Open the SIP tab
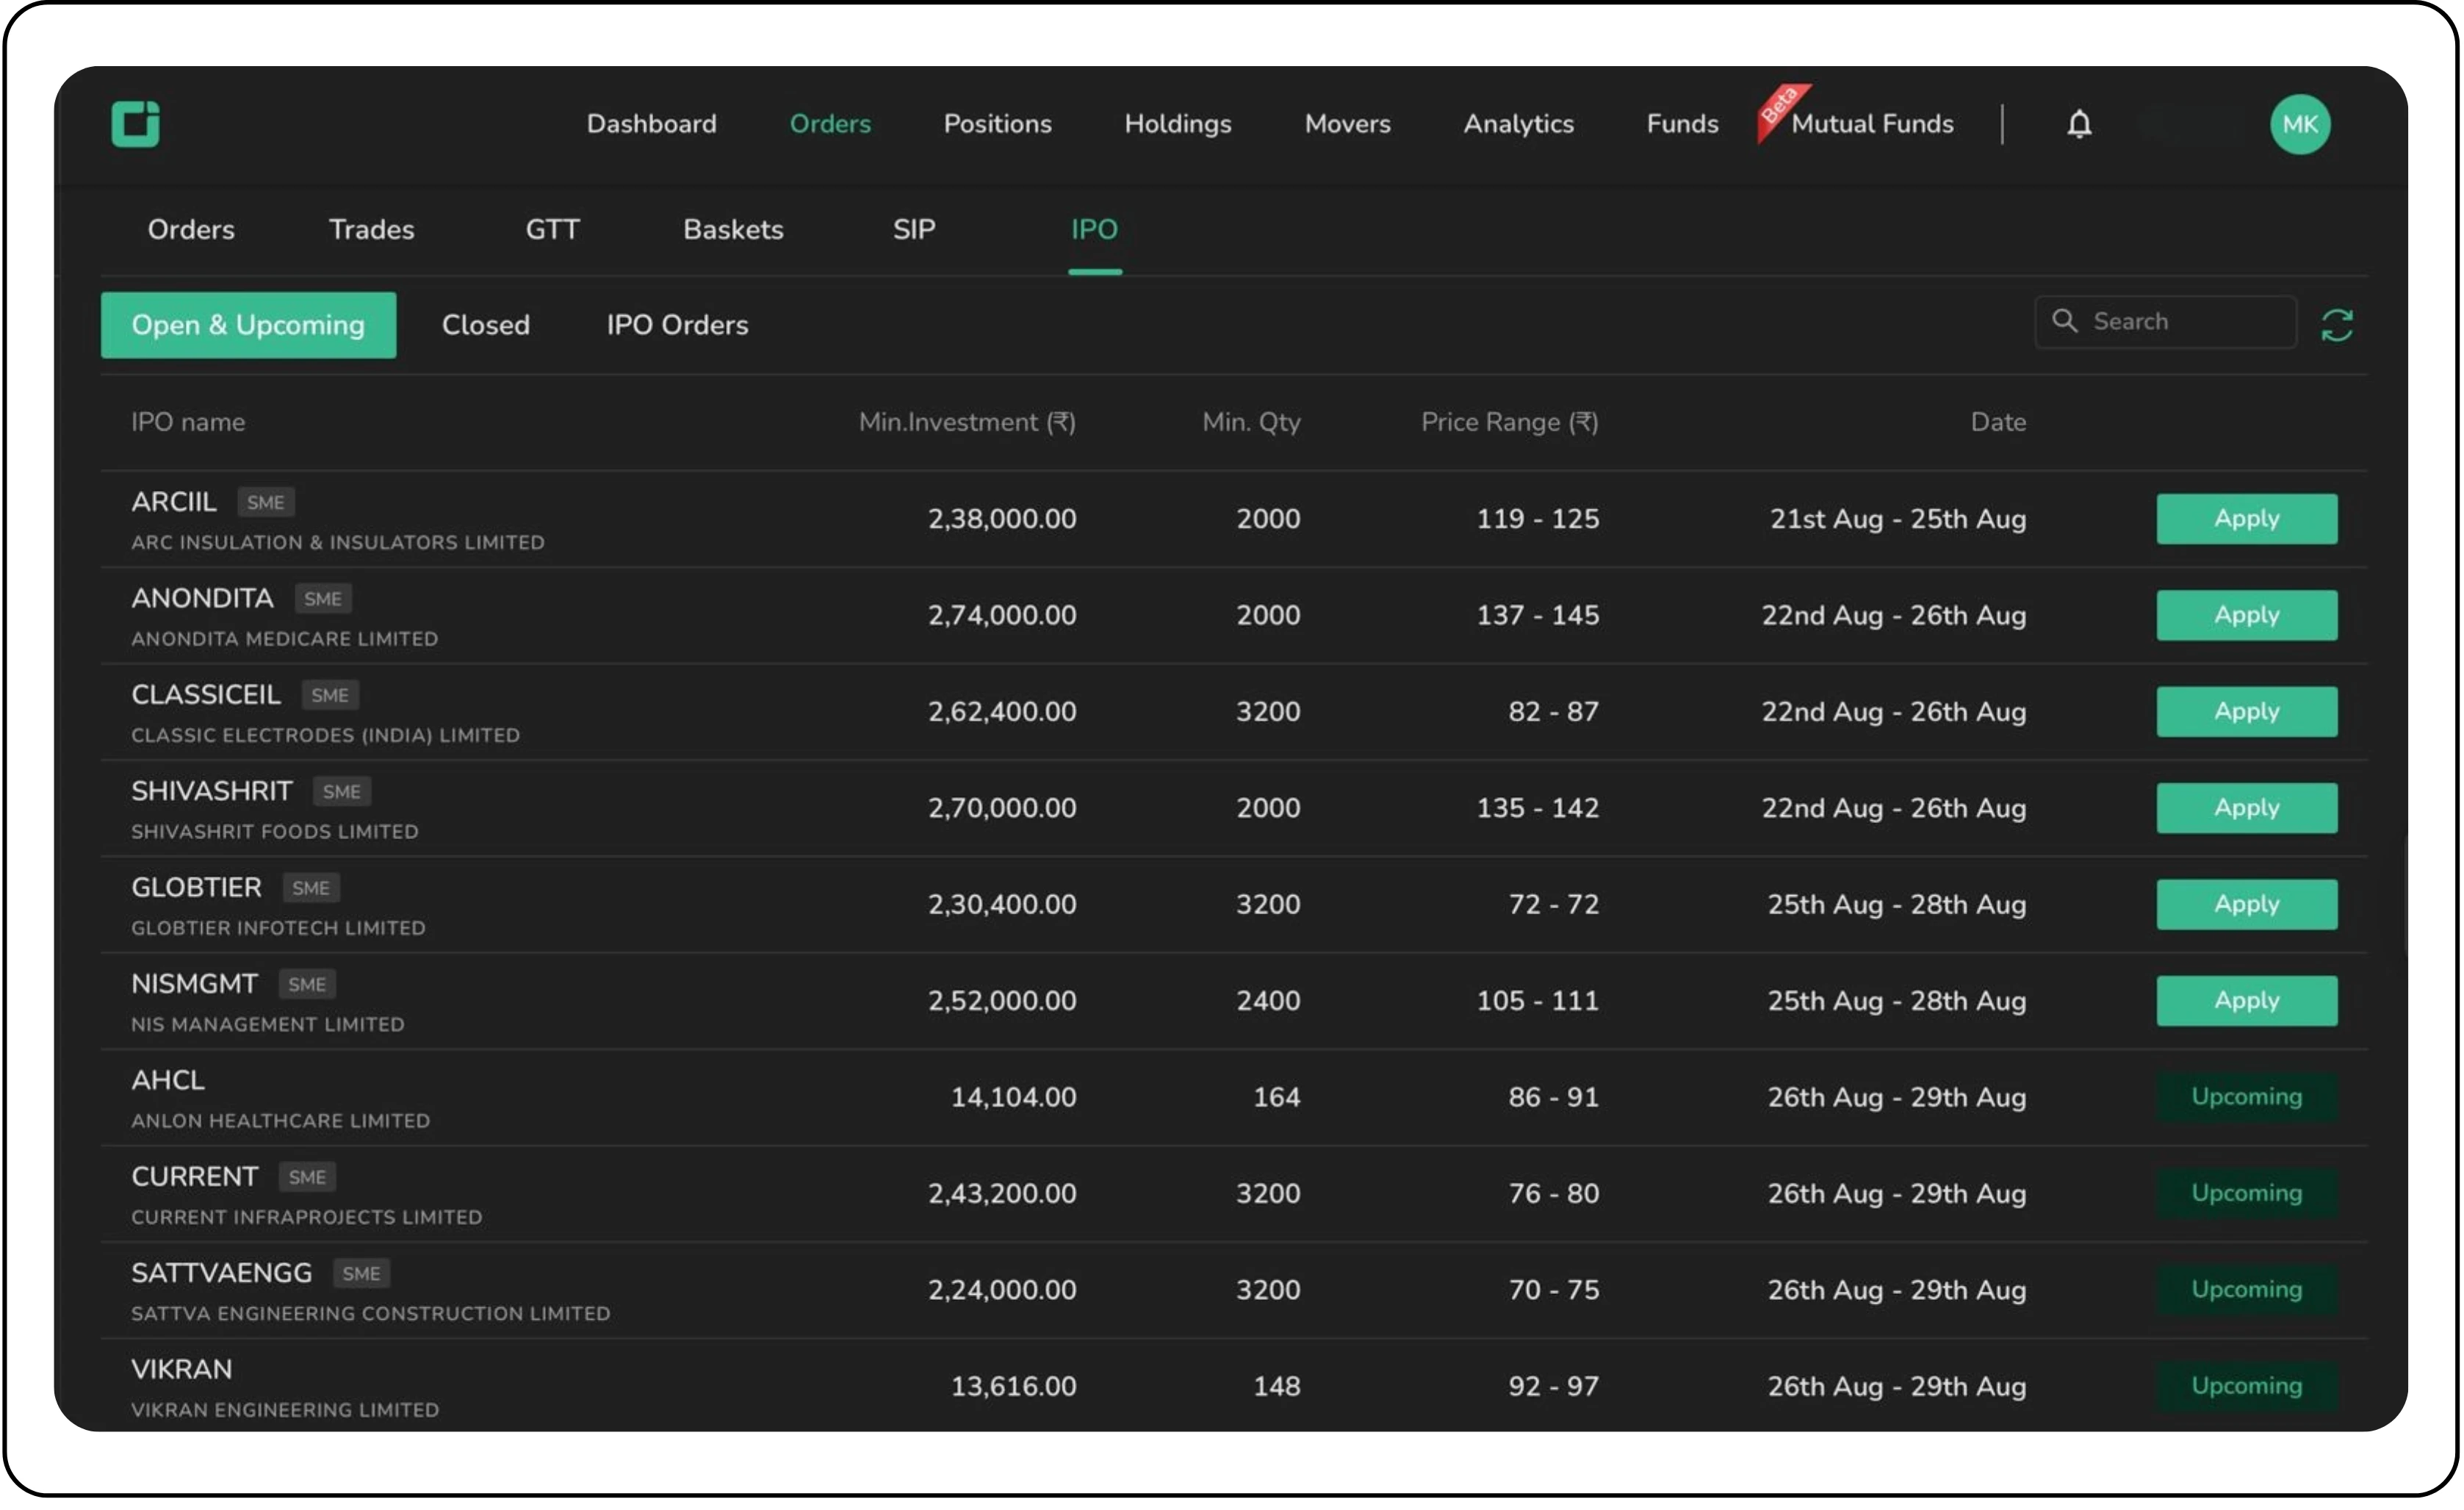Image resolution: width=2464 pixels, height=1510 pixels. click(x=913, y=229)
